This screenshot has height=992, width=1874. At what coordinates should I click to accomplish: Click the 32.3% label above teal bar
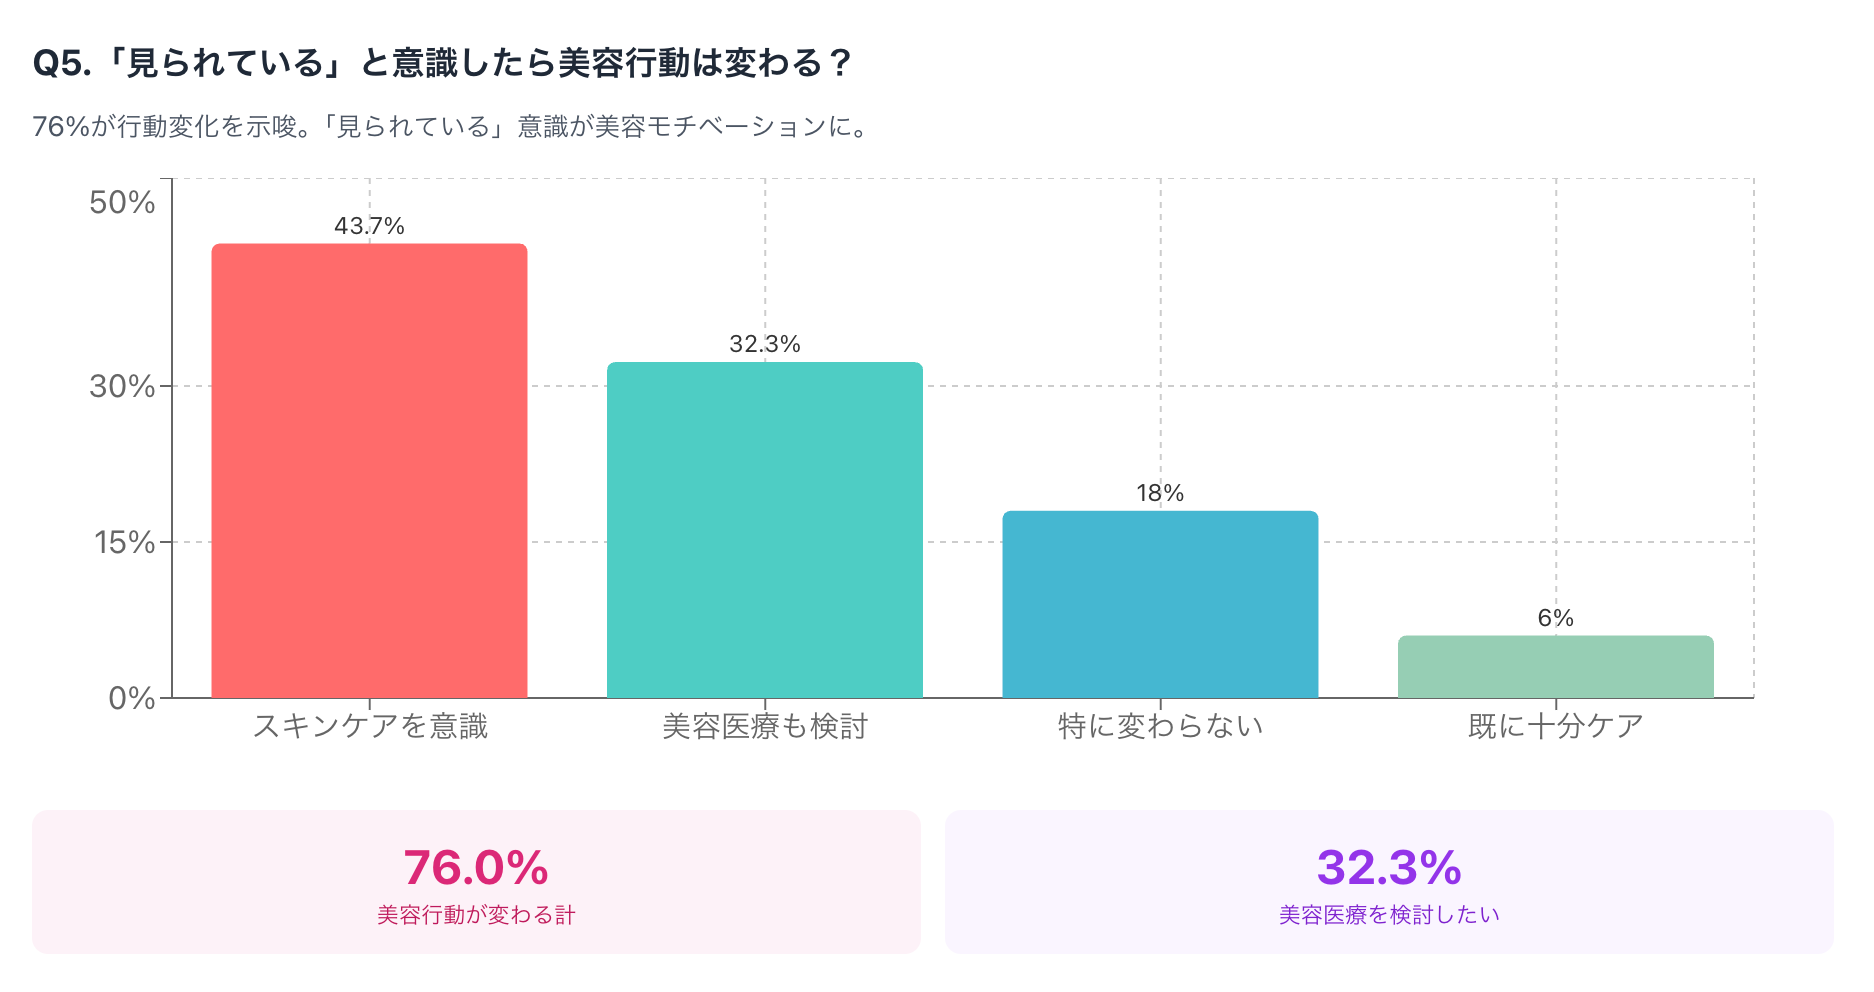click(x=764, y=344)
